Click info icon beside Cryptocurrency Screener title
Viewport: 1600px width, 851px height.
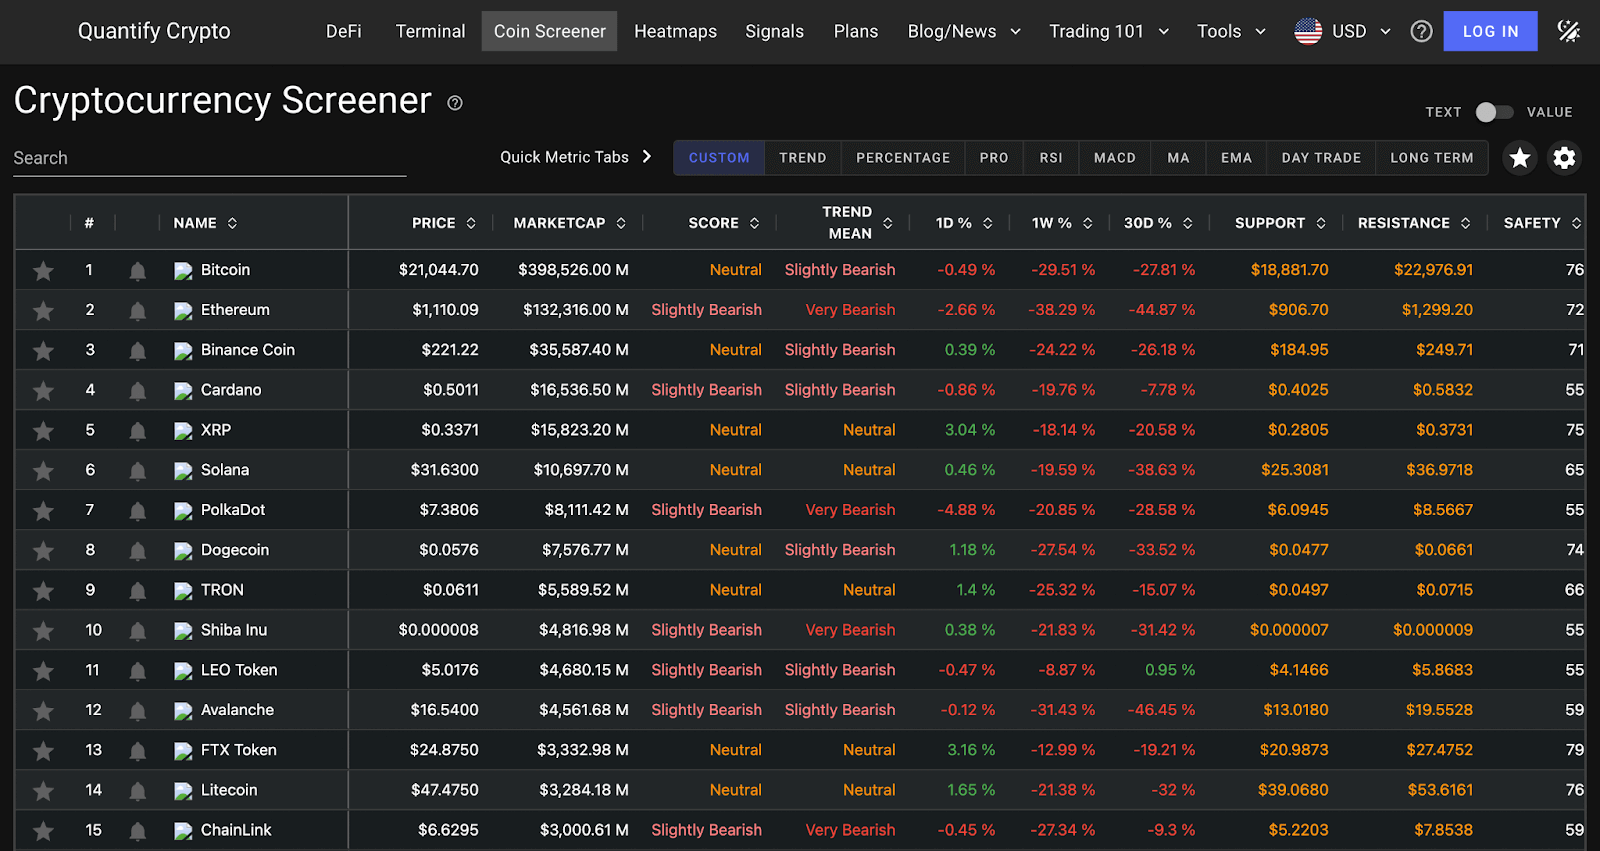point(455,103)
